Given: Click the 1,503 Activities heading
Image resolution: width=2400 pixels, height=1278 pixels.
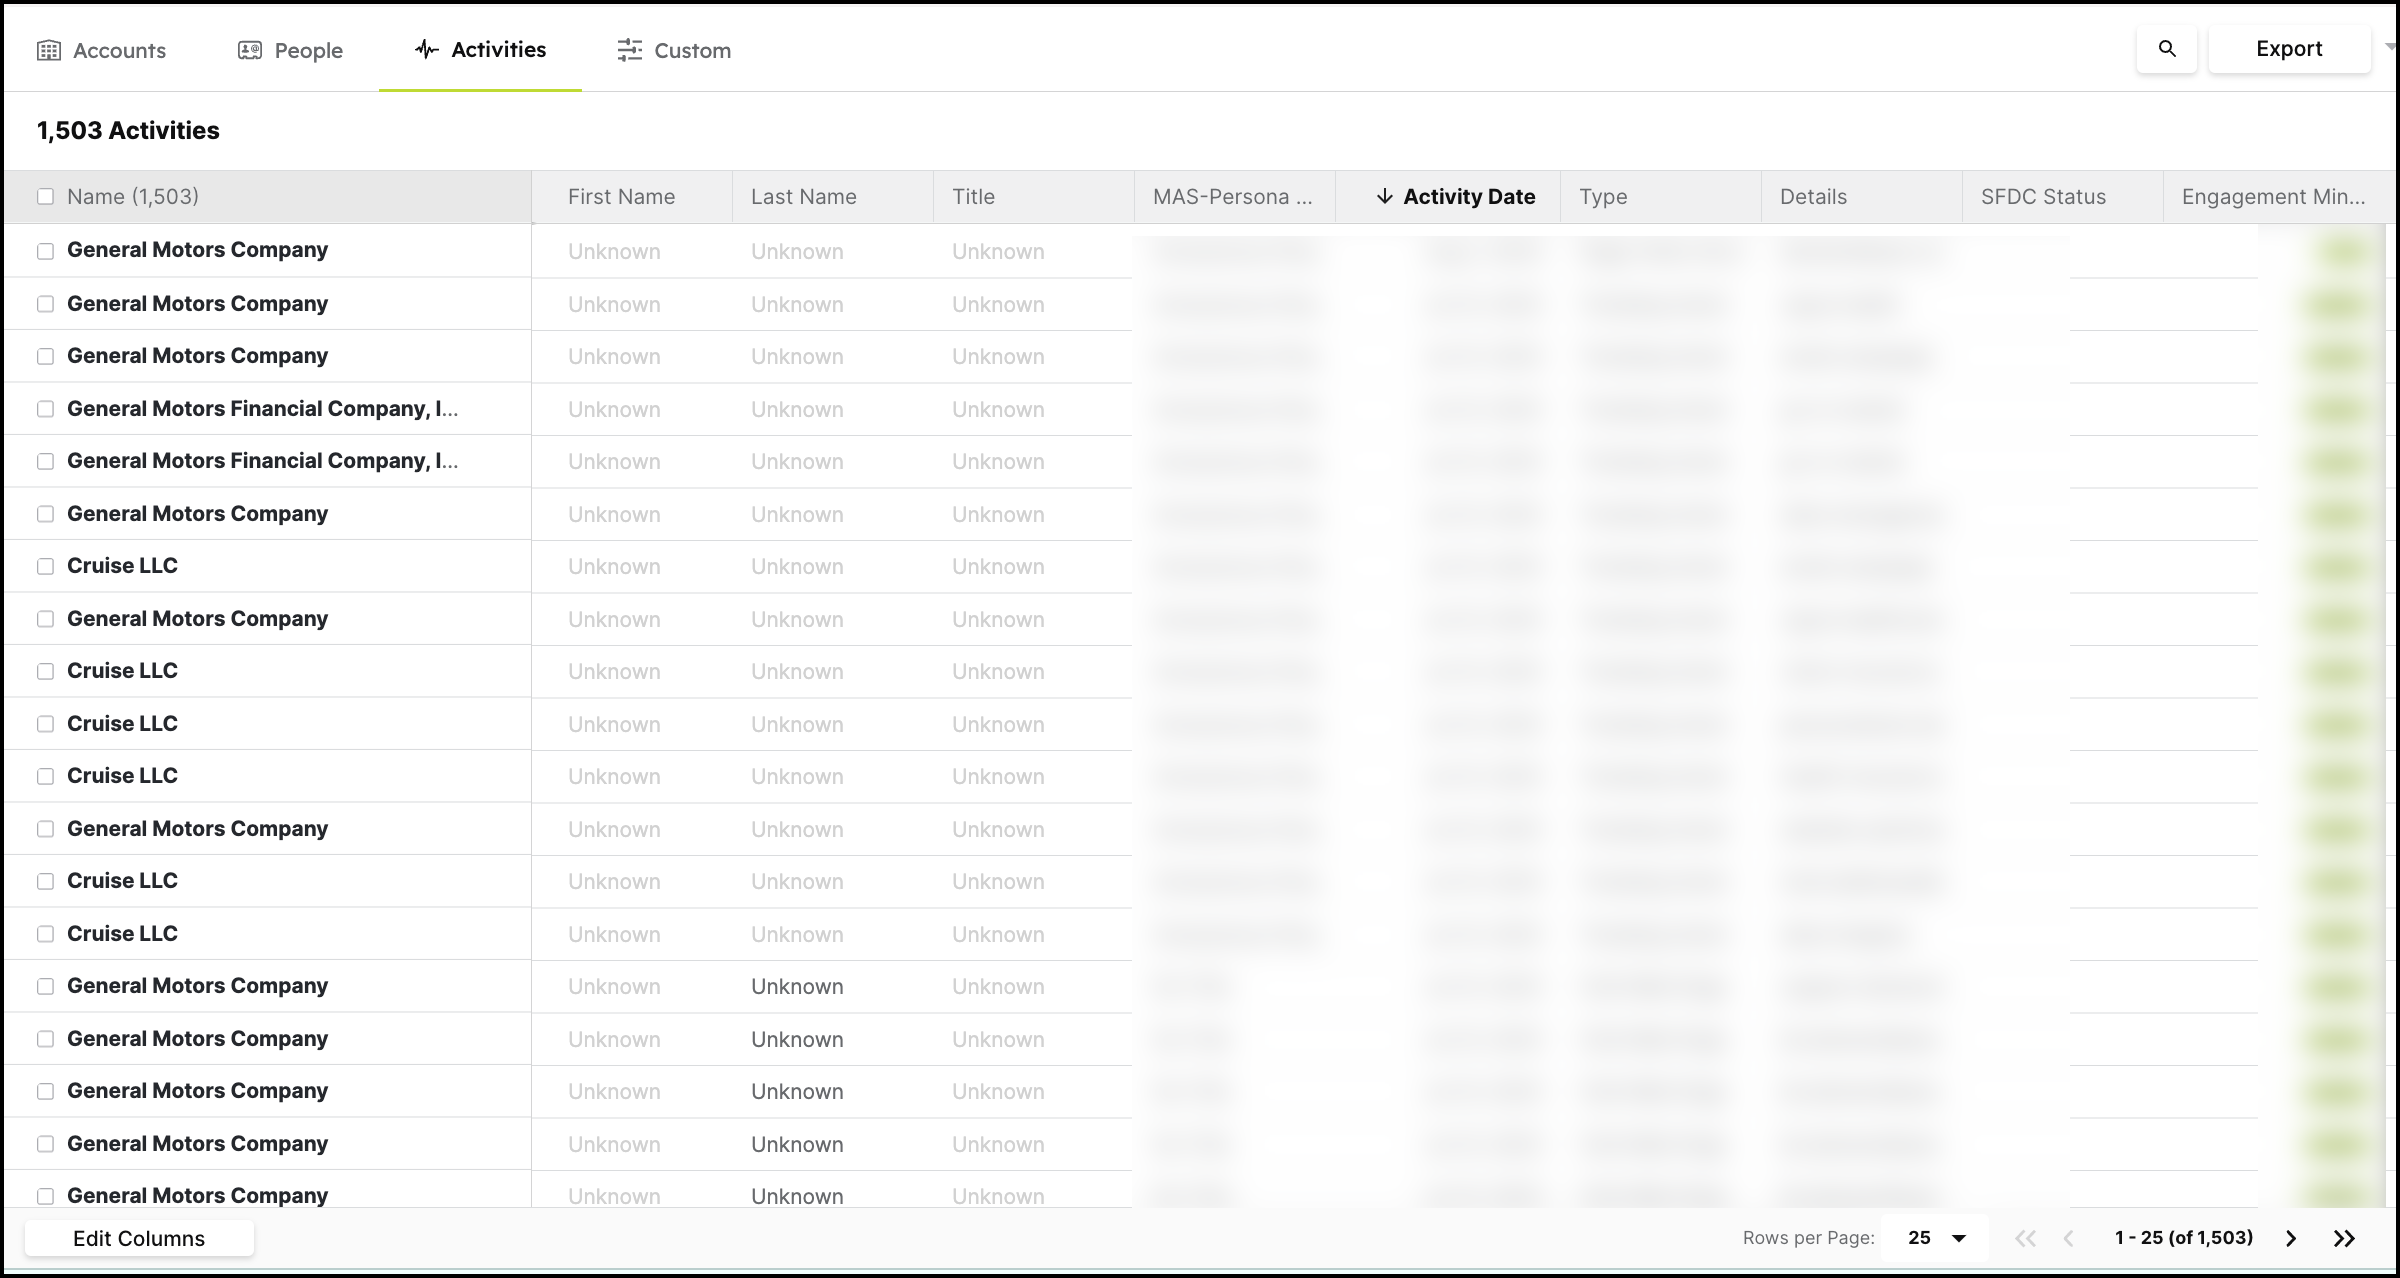Looking at the screenshot, I should point(128,131).
